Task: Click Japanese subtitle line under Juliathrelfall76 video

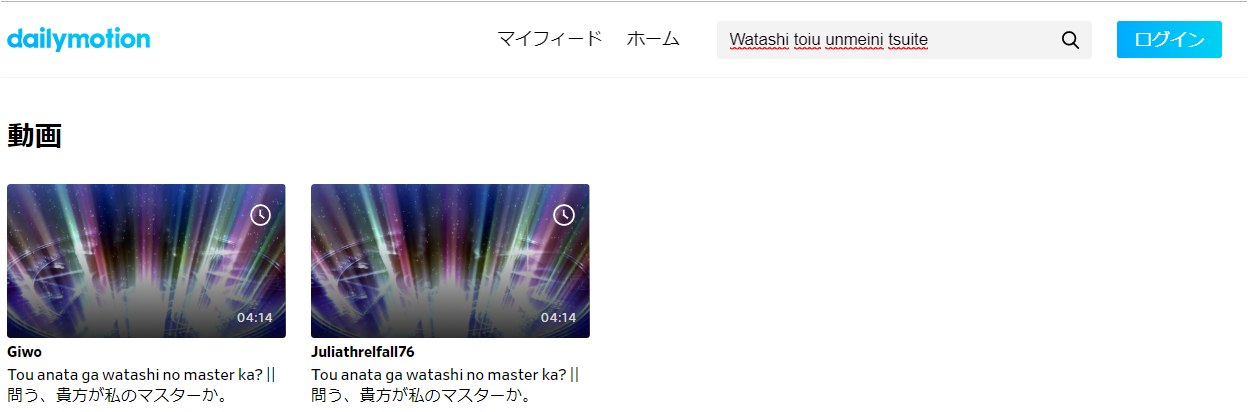Action: (x=420, y=396)
